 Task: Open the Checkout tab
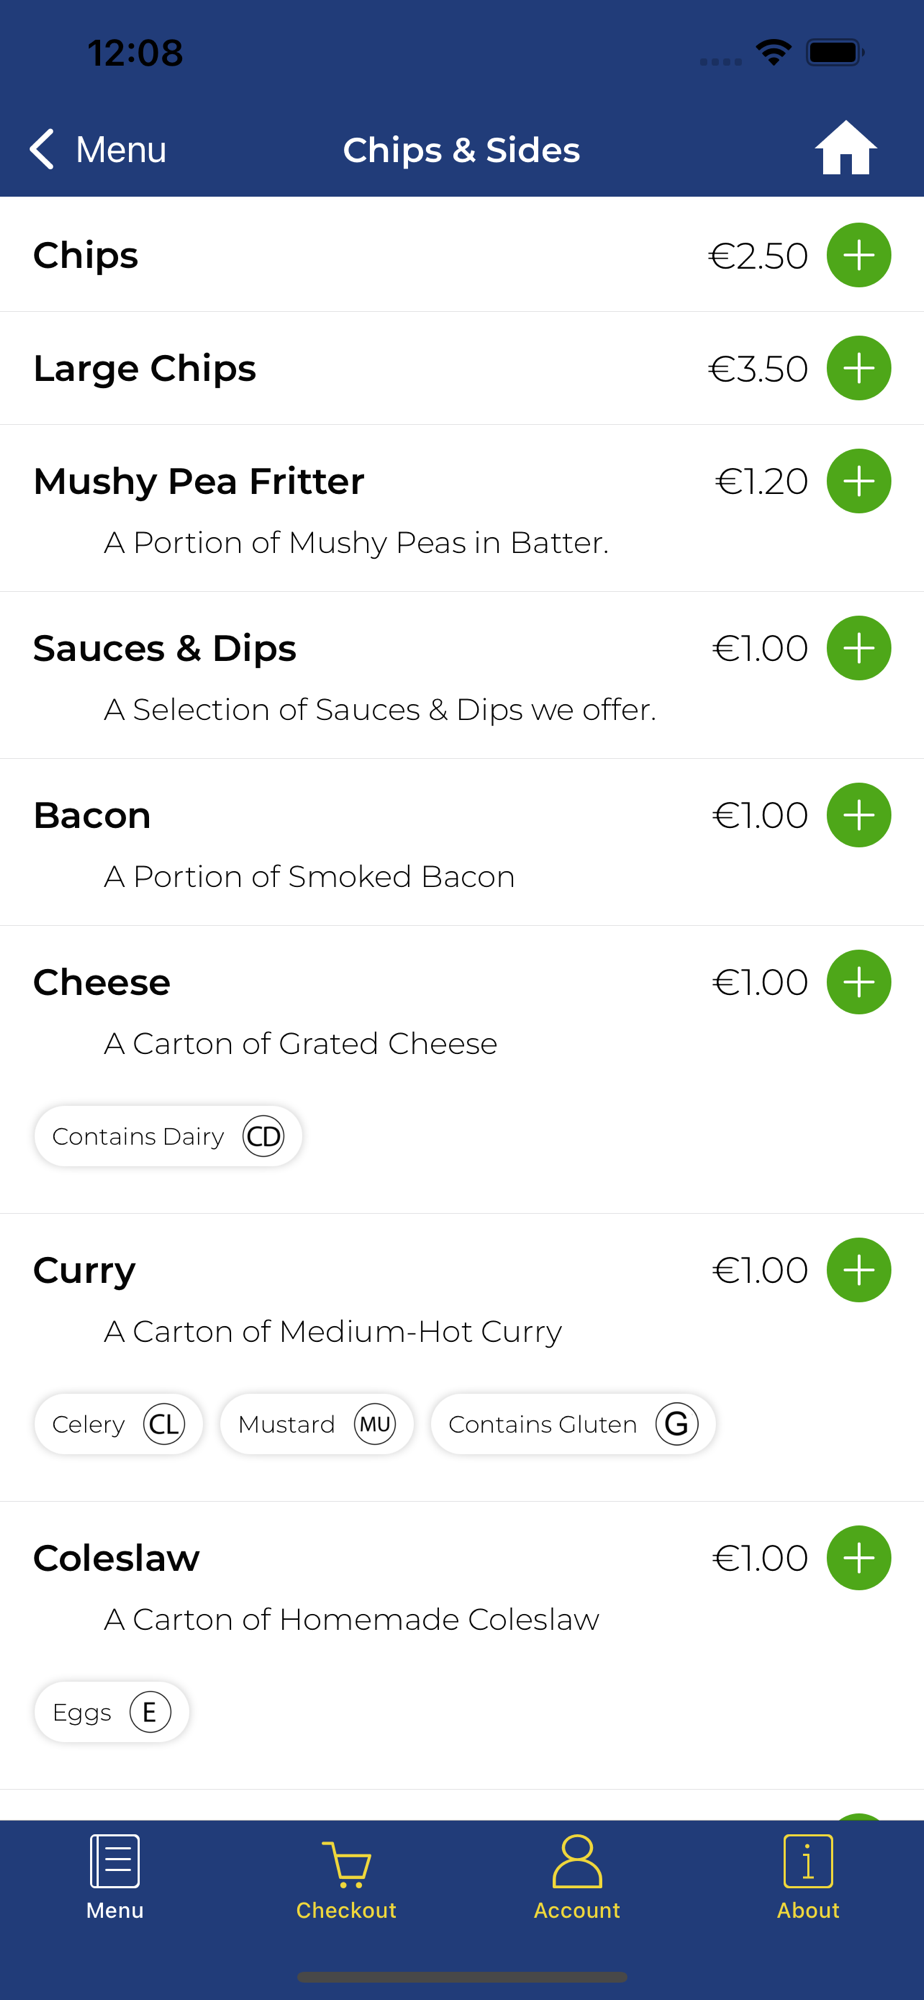346,1878
